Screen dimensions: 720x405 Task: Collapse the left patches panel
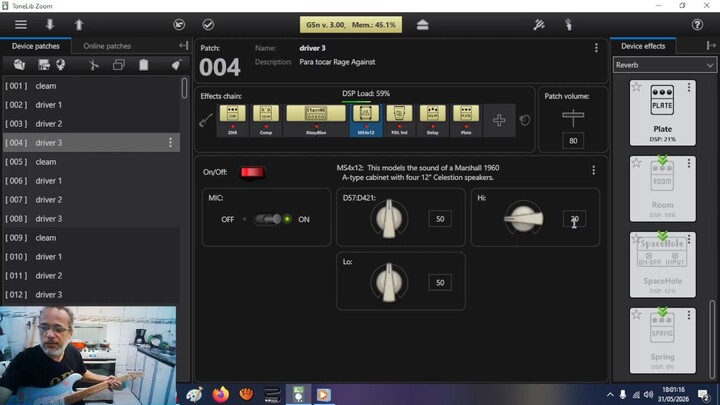184,45
